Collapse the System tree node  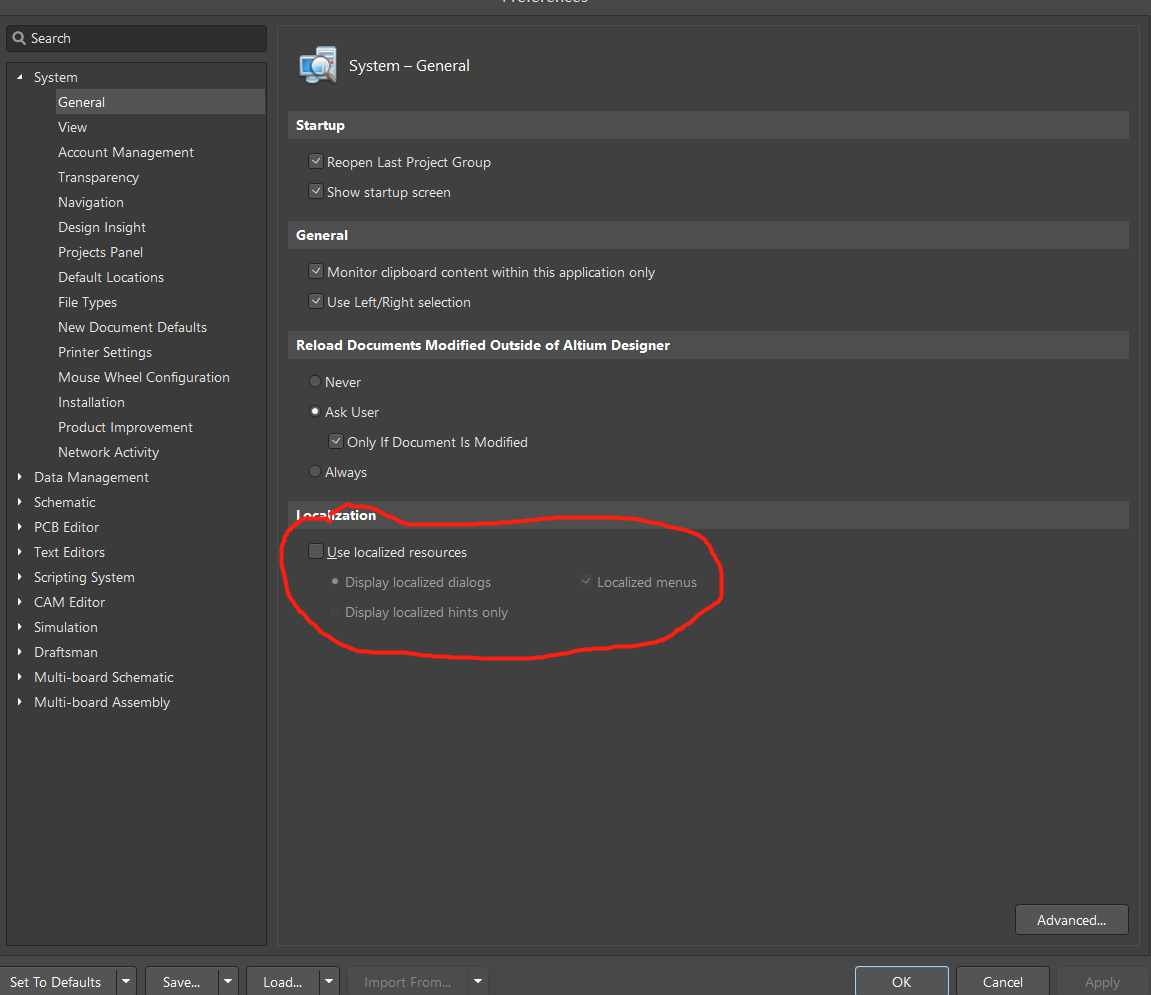pos(20,77)
